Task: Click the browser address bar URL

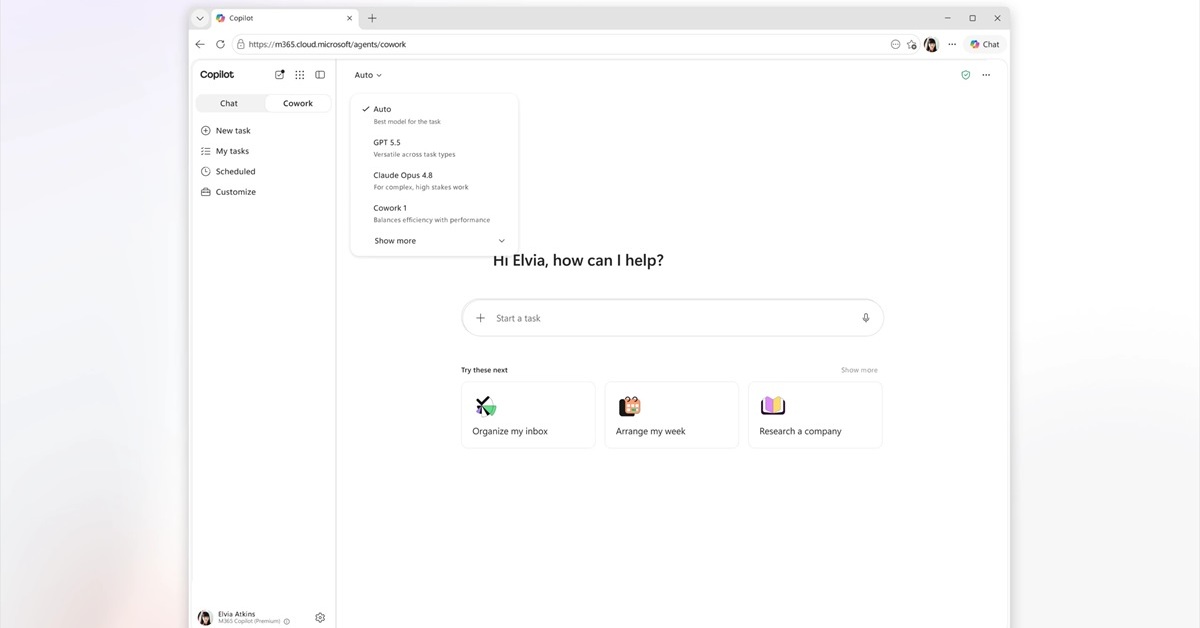Action: coord(327,44)
